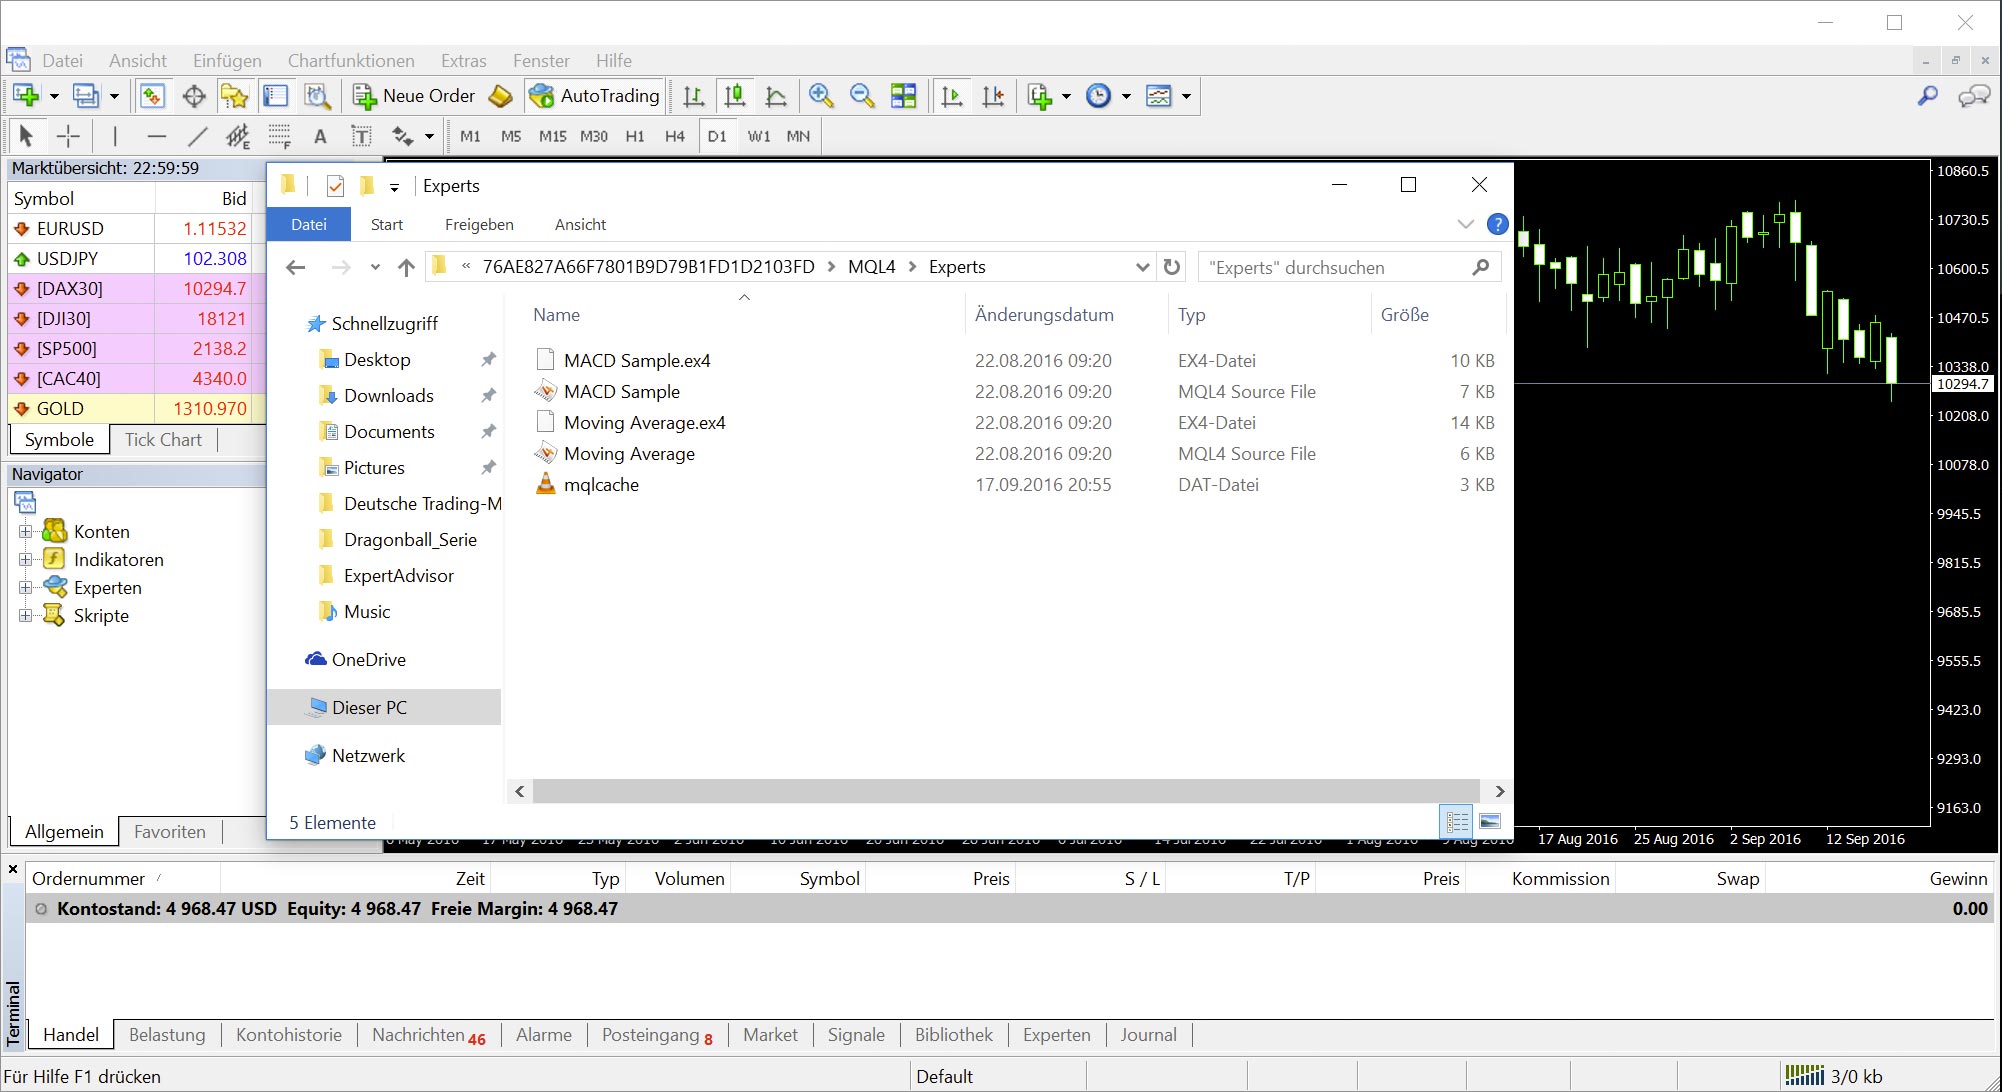The width and height of the screenshot is (2002, 1092).
Task: Open the chat speech-bubble icon
Action: 1974,96
